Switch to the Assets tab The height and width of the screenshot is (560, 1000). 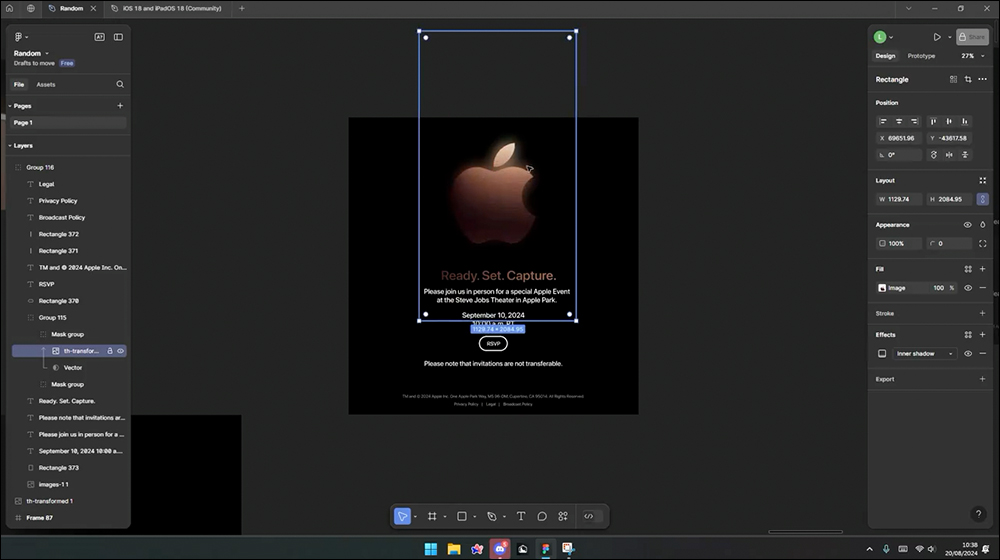pos(45,84)
